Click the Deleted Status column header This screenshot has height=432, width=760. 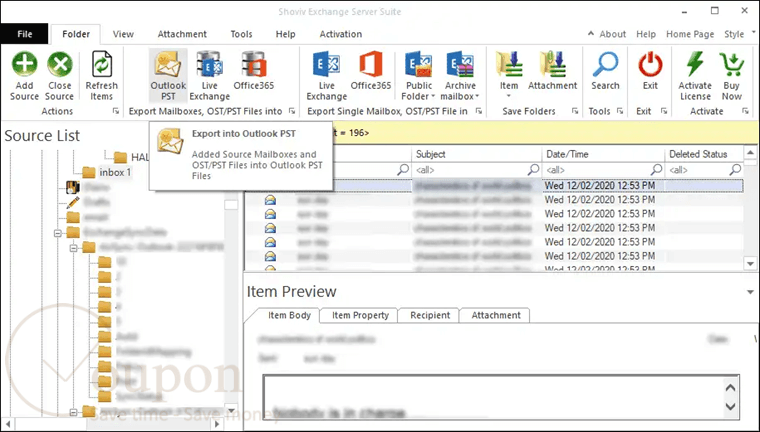click(704, 154)
